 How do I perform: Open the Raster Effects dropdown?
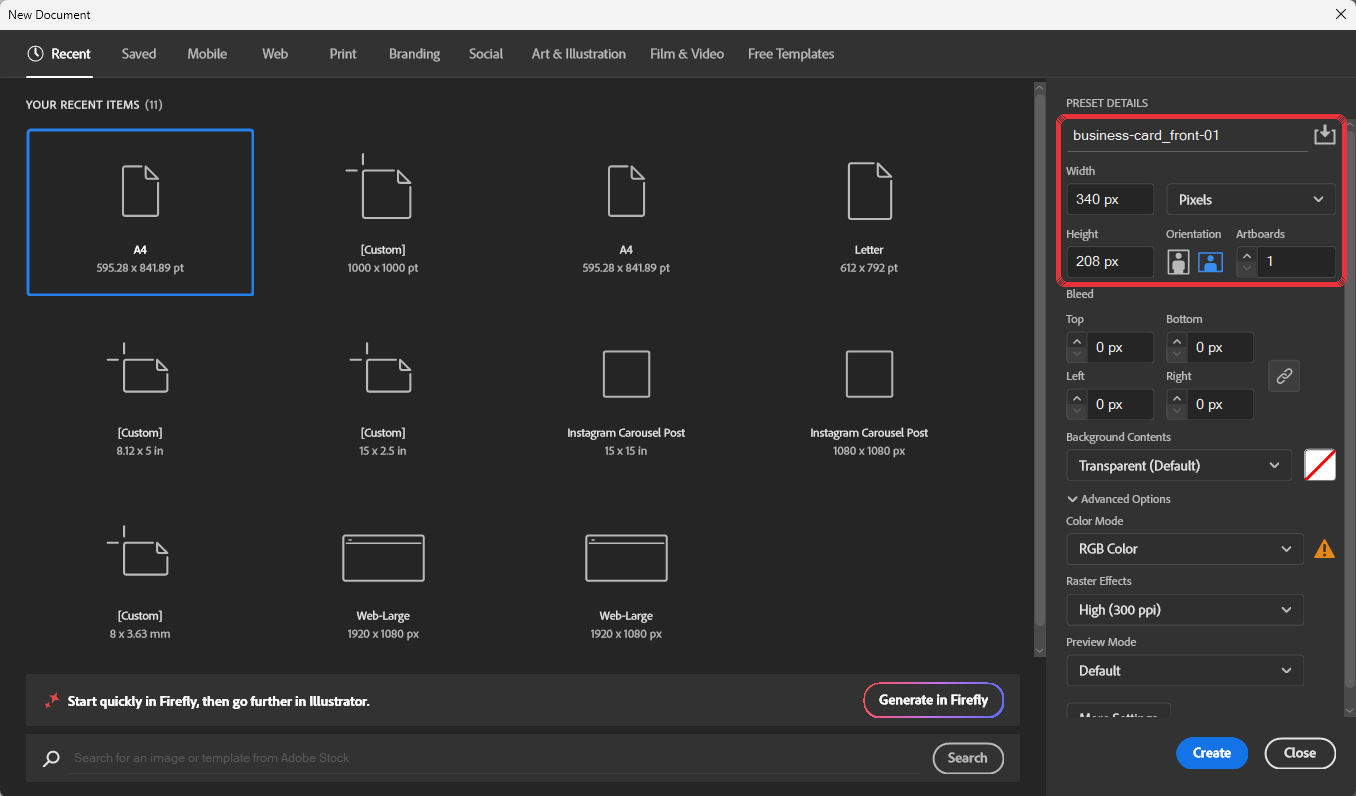coord(1185,609)
